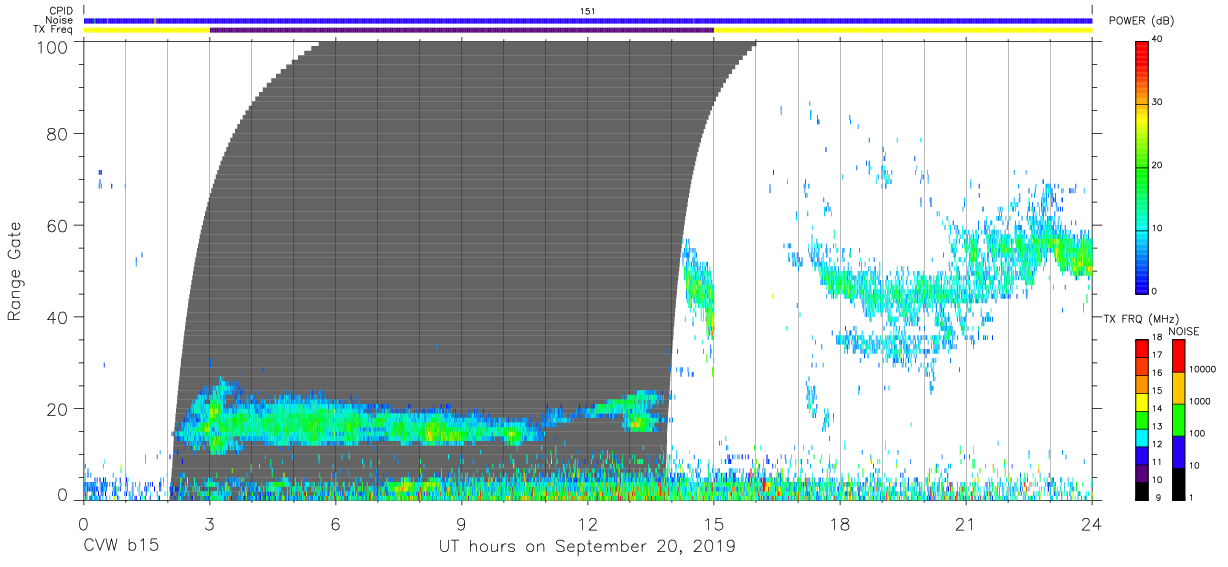Click the 'Noise' row label at top left

point(61,20)
